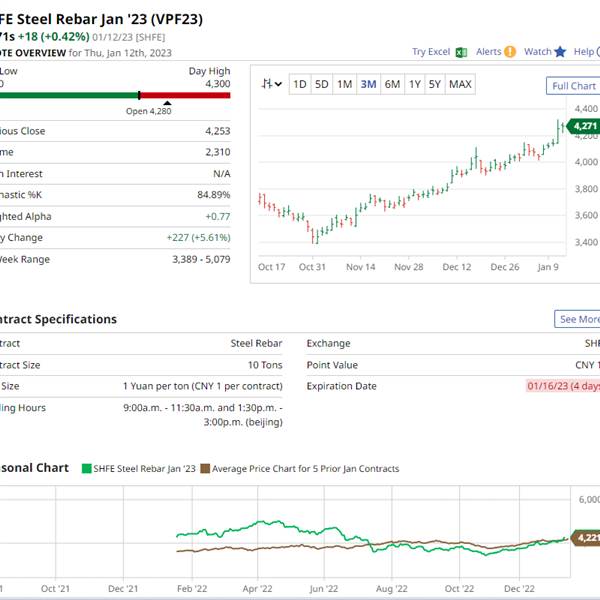This screenshot has height=600, width=600.
Task: Click the Excel icon beside Try Excel
Action: (x=461, y=52)
